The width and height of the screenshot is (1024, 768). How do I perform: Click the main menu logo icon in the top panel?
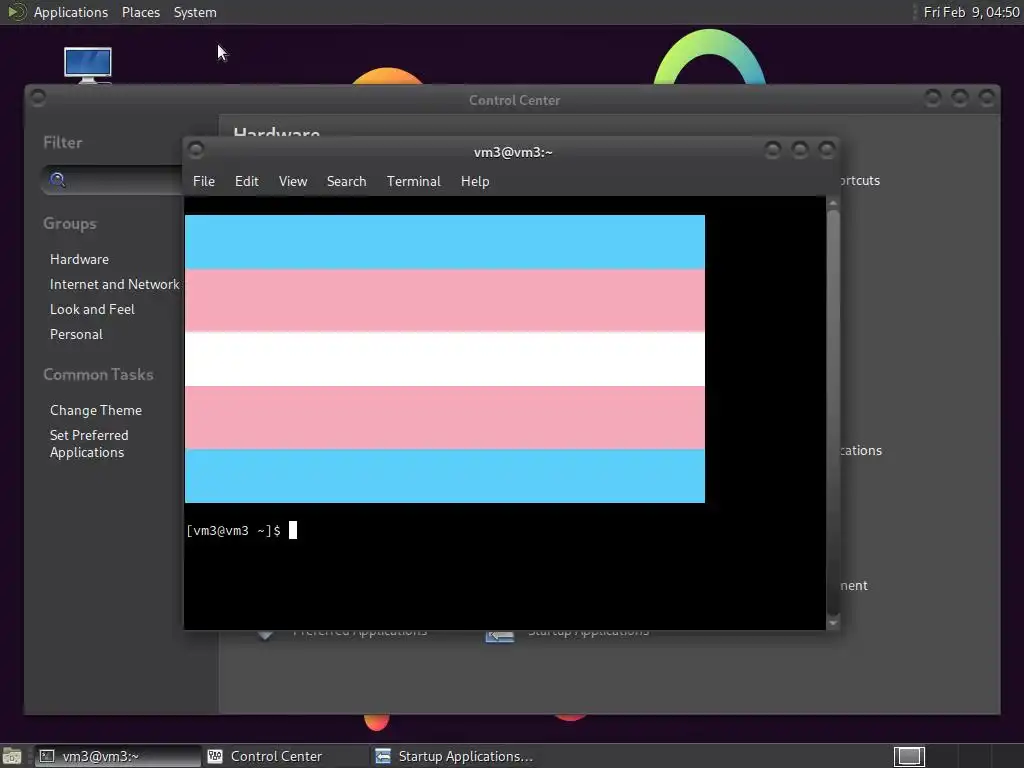point(16,12)
